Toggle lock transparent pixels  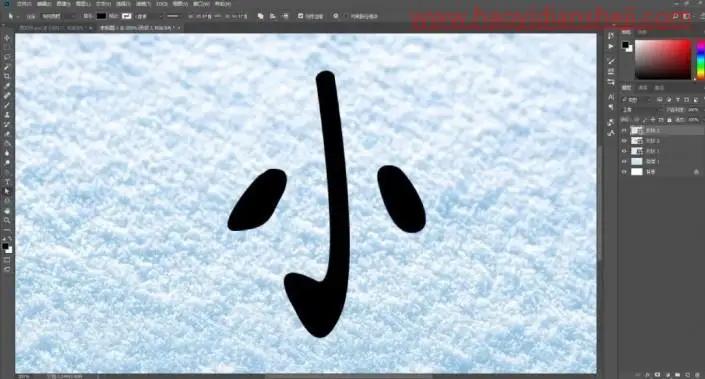click(637, 120)
